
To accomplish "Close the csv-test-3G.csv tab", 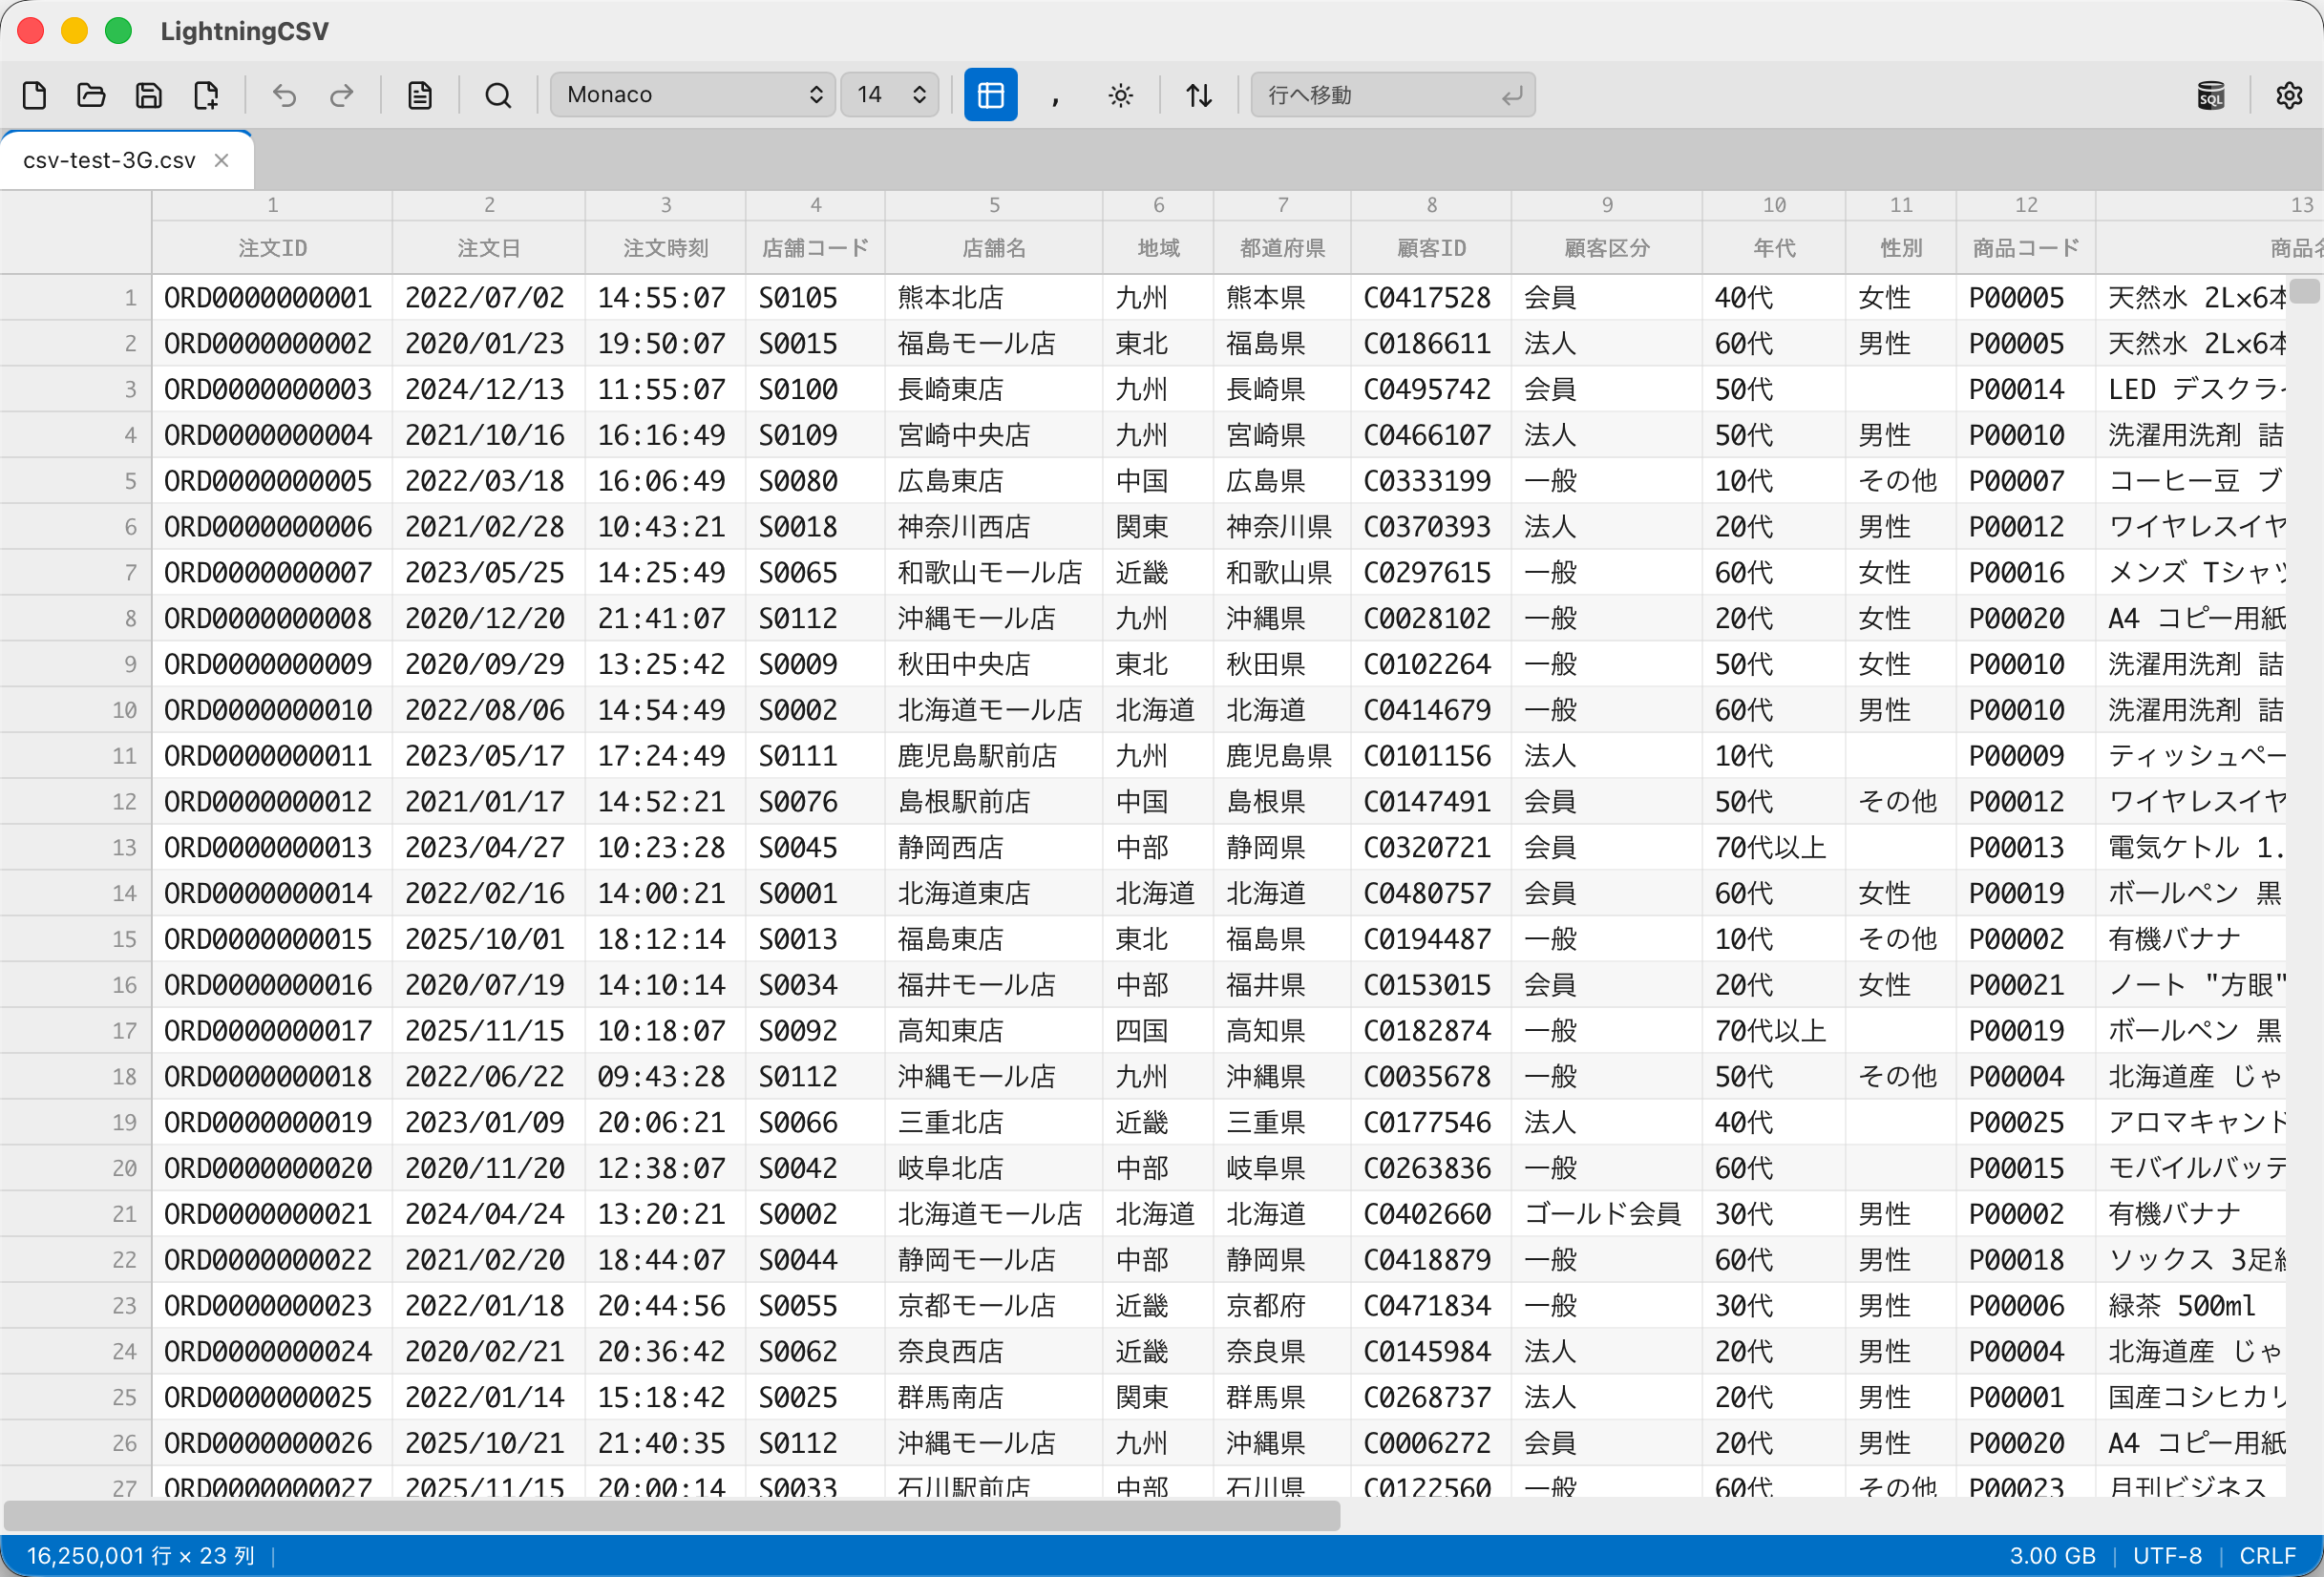I will 222,160.
